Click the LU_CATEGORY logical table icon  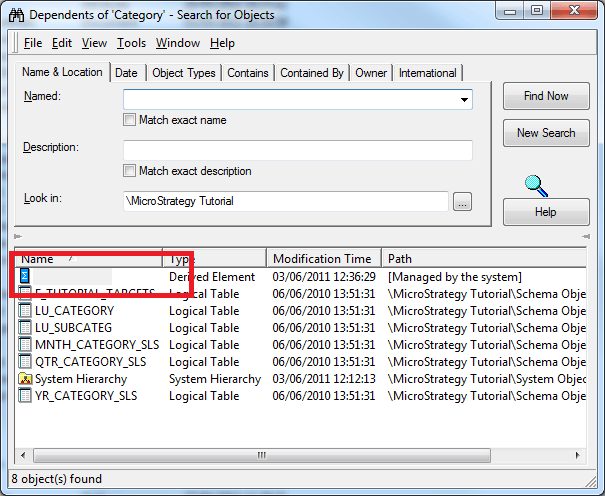pyautogui.click(x=26, y=311)
